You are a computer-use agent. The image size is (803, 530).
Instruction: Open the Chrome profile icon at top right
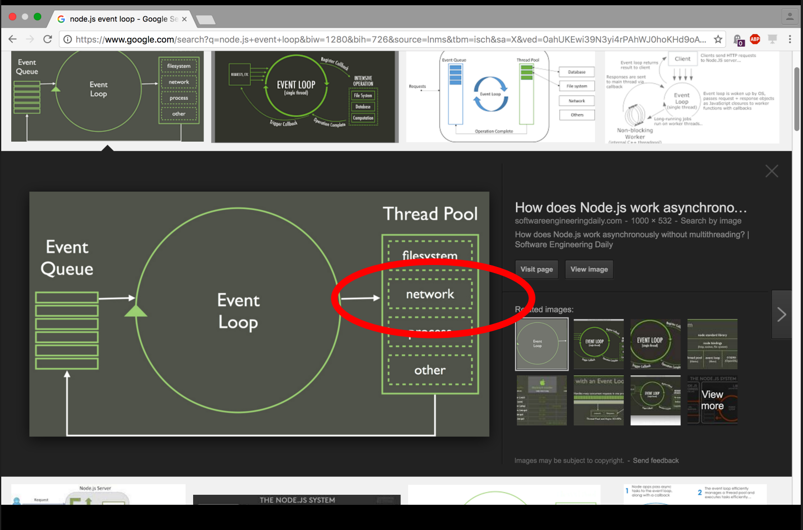(x=789, y=16)
